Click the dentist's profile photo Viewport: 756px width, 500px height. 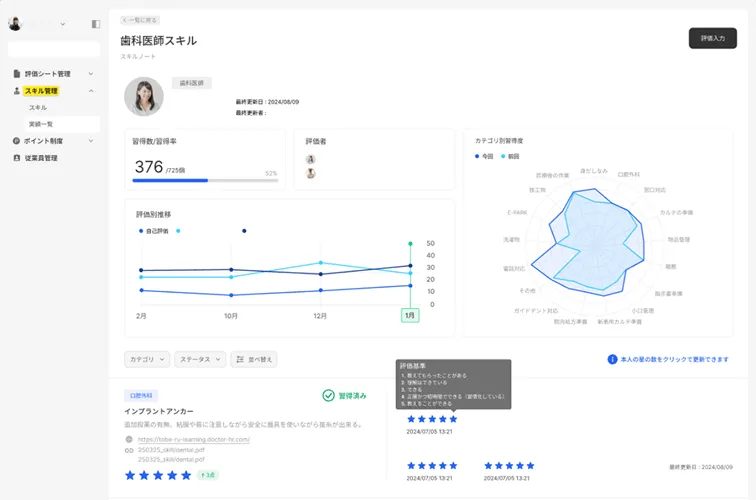[144, 96]
